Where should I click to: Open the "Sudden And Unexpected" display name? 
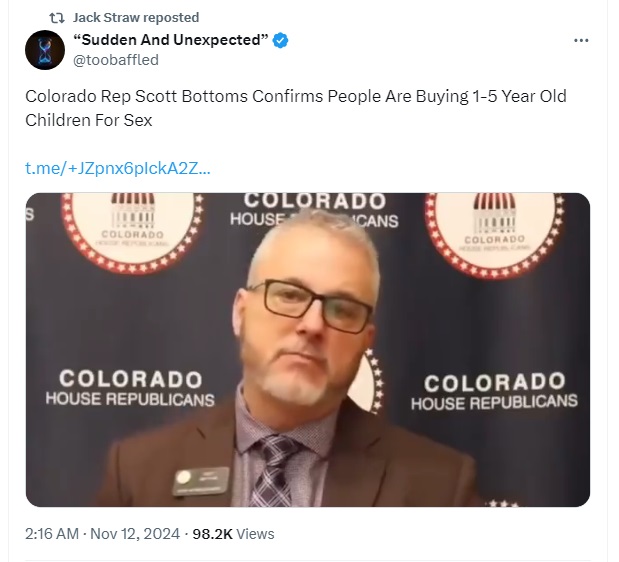point(171,40)
